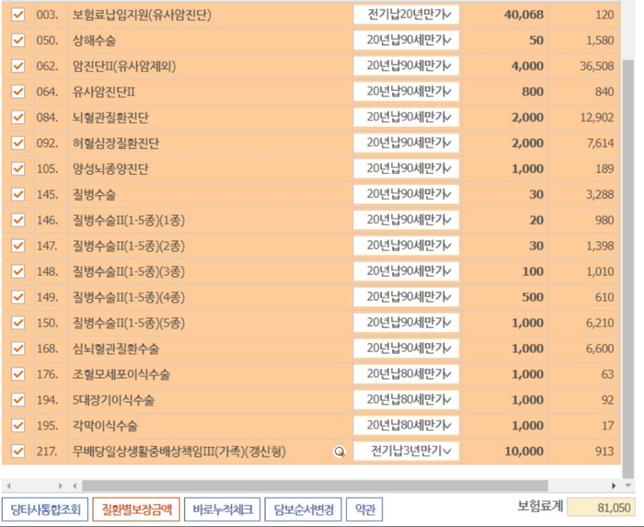Click the 보험료계 total field showing 81,050
Viewport: 644px width, 527px height.
pyautogui.click(x=600, y=508)
